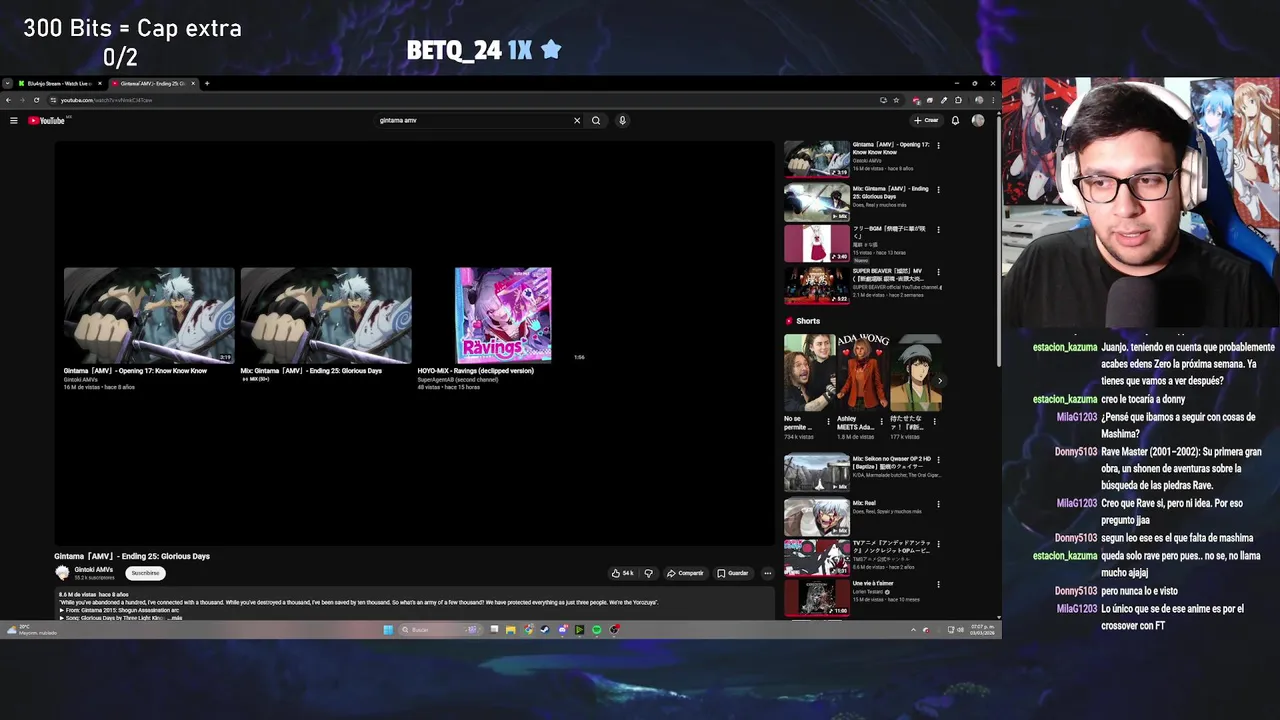The width and height of the screenshot is (1280, 720).
Task: Start voice search with microphone icon
Action: point(622,120)
